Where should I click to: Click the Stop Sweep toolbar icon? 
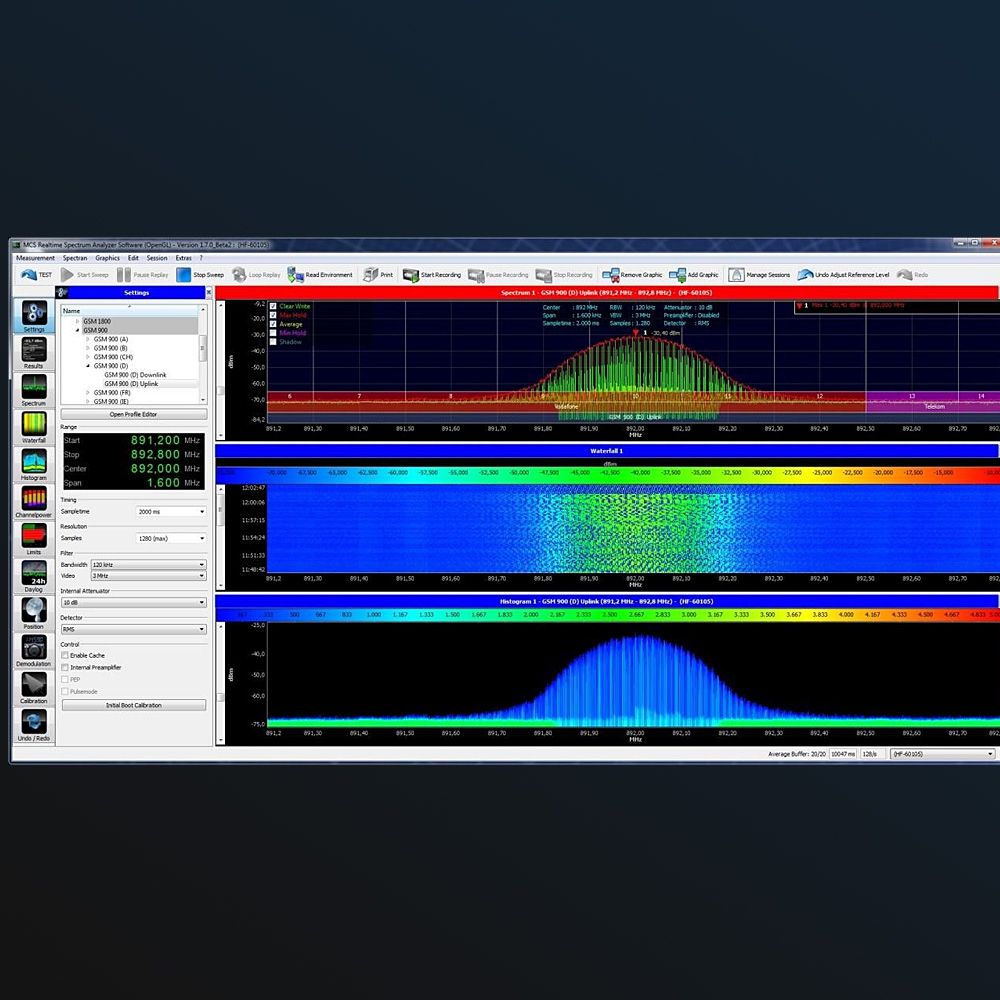(185, 275)
